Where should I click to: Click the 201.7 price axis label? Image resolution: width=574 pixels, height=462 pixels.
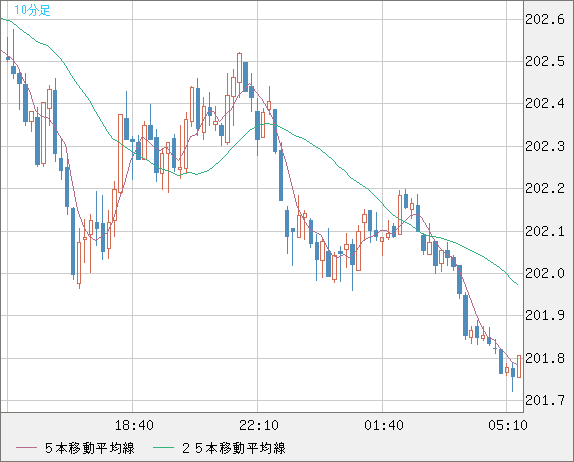click(x=545, y=400)
